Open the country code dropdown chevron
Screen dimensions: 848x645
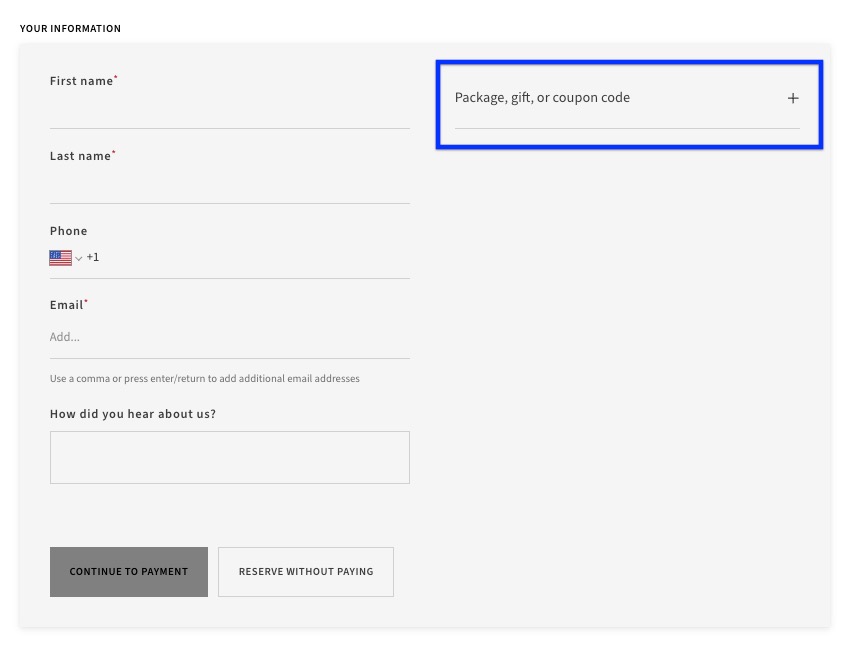coord(78,258)
